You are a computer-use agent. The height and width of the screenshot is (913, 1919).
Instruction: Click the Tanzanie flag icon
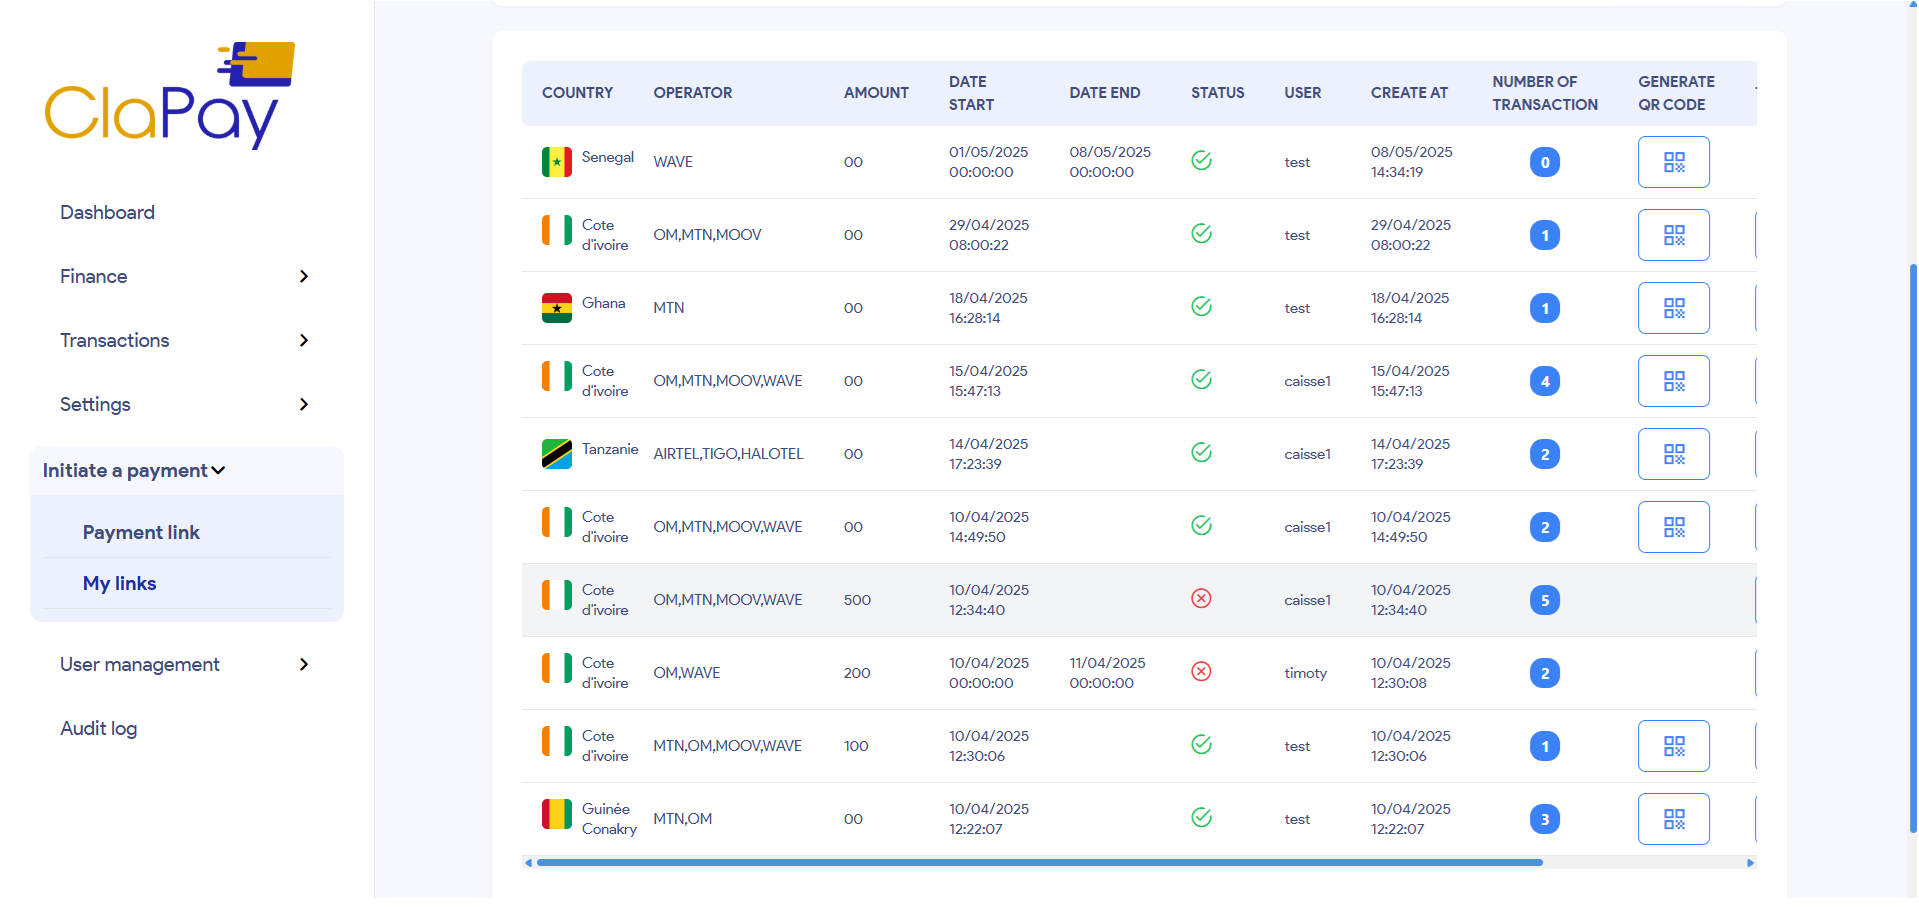click(x=557, y=452)
